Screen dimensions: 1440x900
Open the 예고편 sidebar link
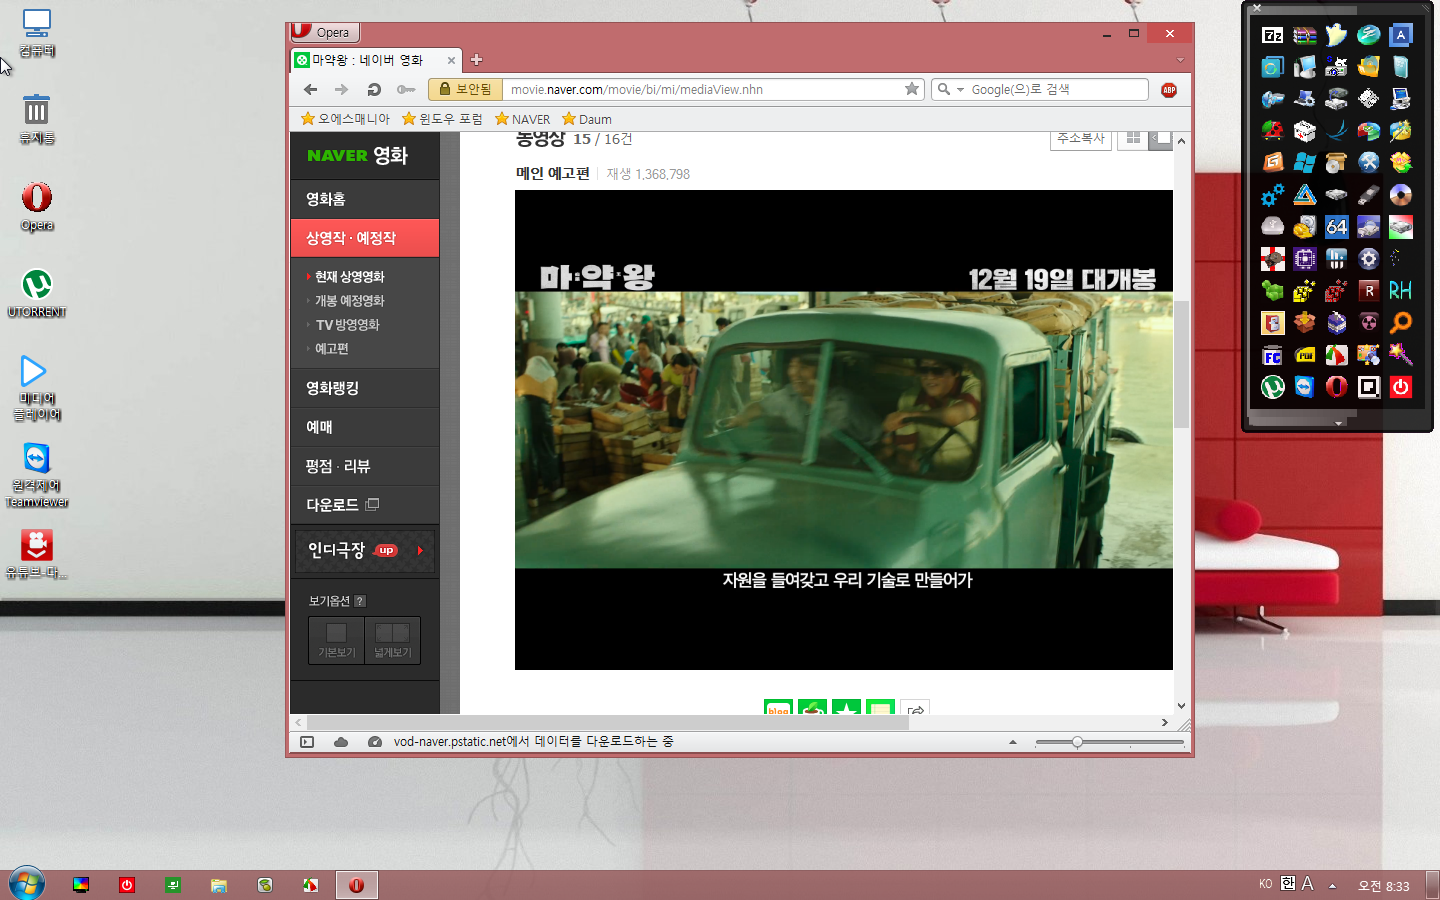pos(331,349)
